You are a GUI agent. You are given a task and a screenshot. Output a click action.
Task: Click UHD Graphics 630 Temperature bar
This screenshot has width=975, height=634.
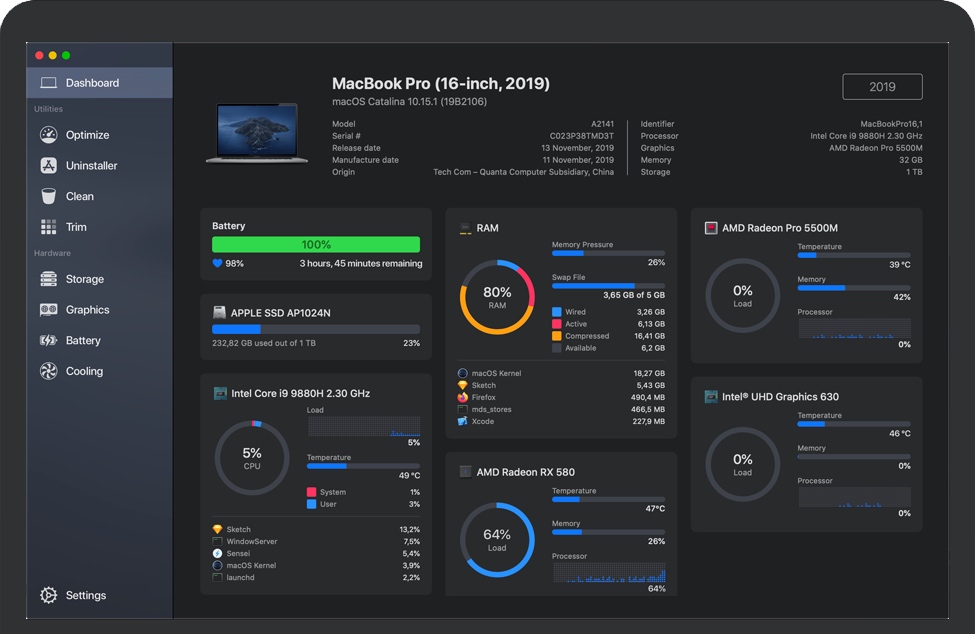854,424
